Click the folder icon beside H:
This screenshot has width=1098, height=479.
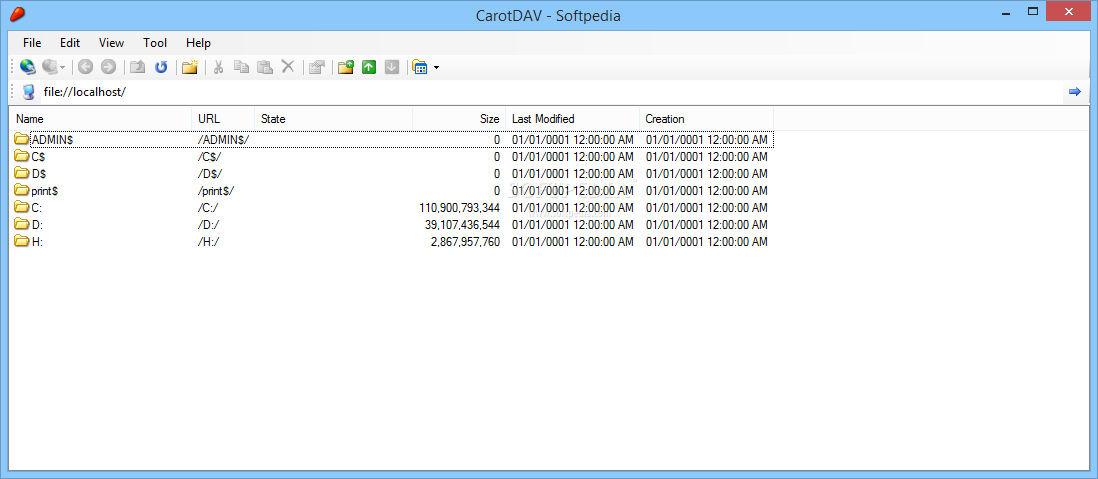22,242
